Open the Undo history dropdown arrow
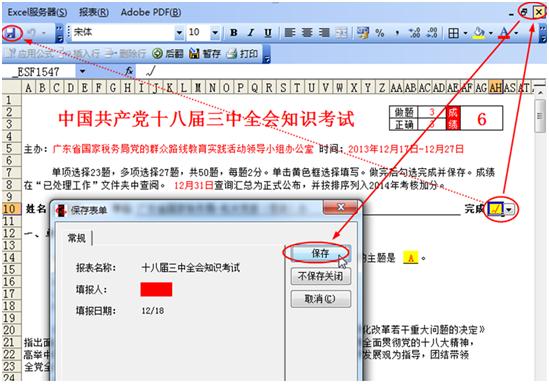 (44, 33)
